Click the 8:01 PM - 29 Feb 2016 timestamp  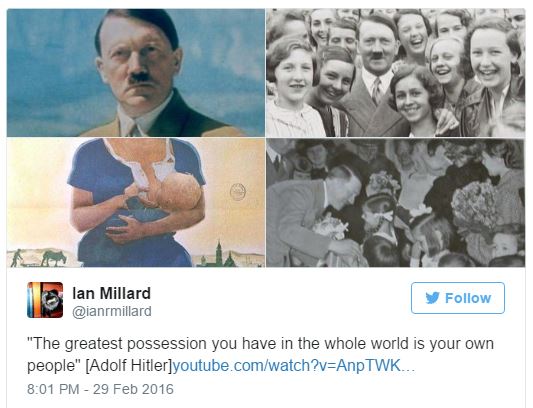click(x=100, y=389)
